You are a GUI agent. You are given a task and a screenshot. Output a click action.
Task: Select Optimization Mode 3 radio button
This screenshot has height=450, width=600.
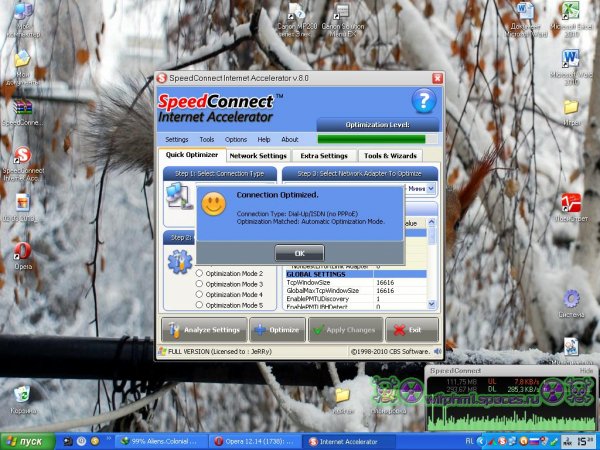pos(199,284)
